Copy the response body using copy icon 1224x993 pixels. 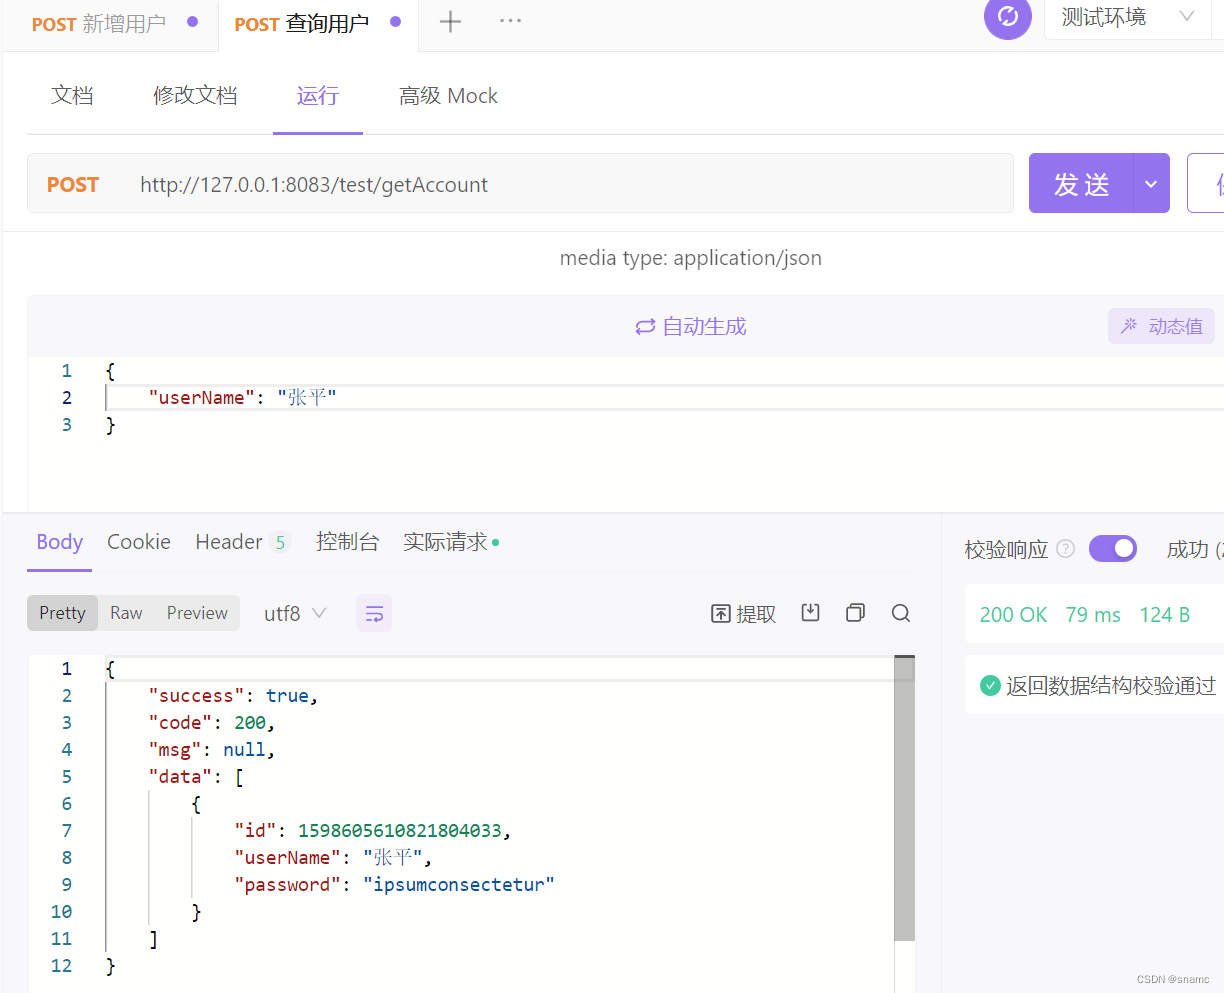855,613
